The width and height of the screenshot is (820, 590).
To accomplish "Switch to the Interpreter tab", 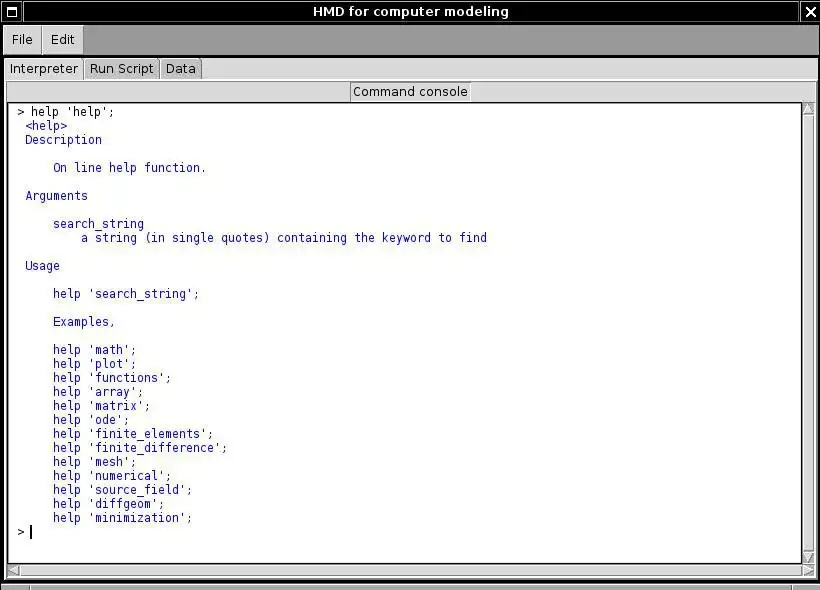I will click(44, 69).
